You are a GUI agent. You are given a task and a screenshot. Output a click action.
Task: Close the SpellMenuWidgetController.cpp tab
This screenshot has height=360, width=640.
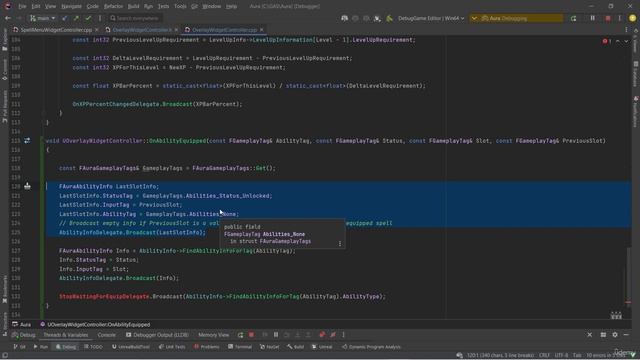[x=97, y=30]
